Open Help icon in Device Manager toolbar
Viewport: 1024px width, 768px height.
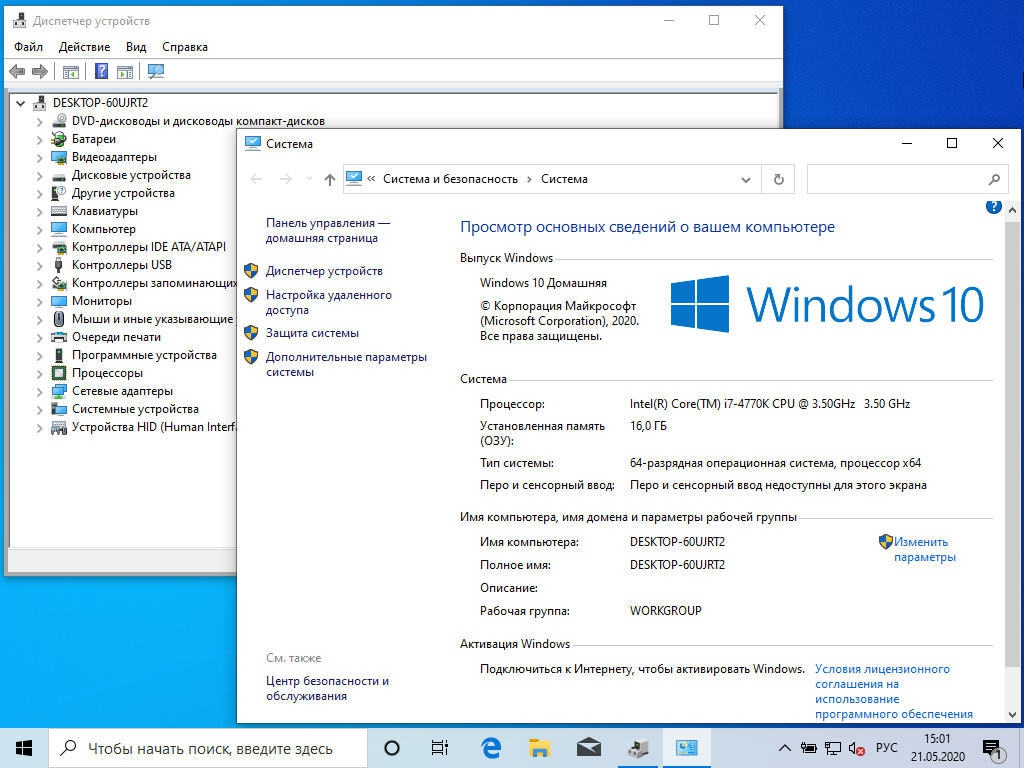(x=101, y=71)
